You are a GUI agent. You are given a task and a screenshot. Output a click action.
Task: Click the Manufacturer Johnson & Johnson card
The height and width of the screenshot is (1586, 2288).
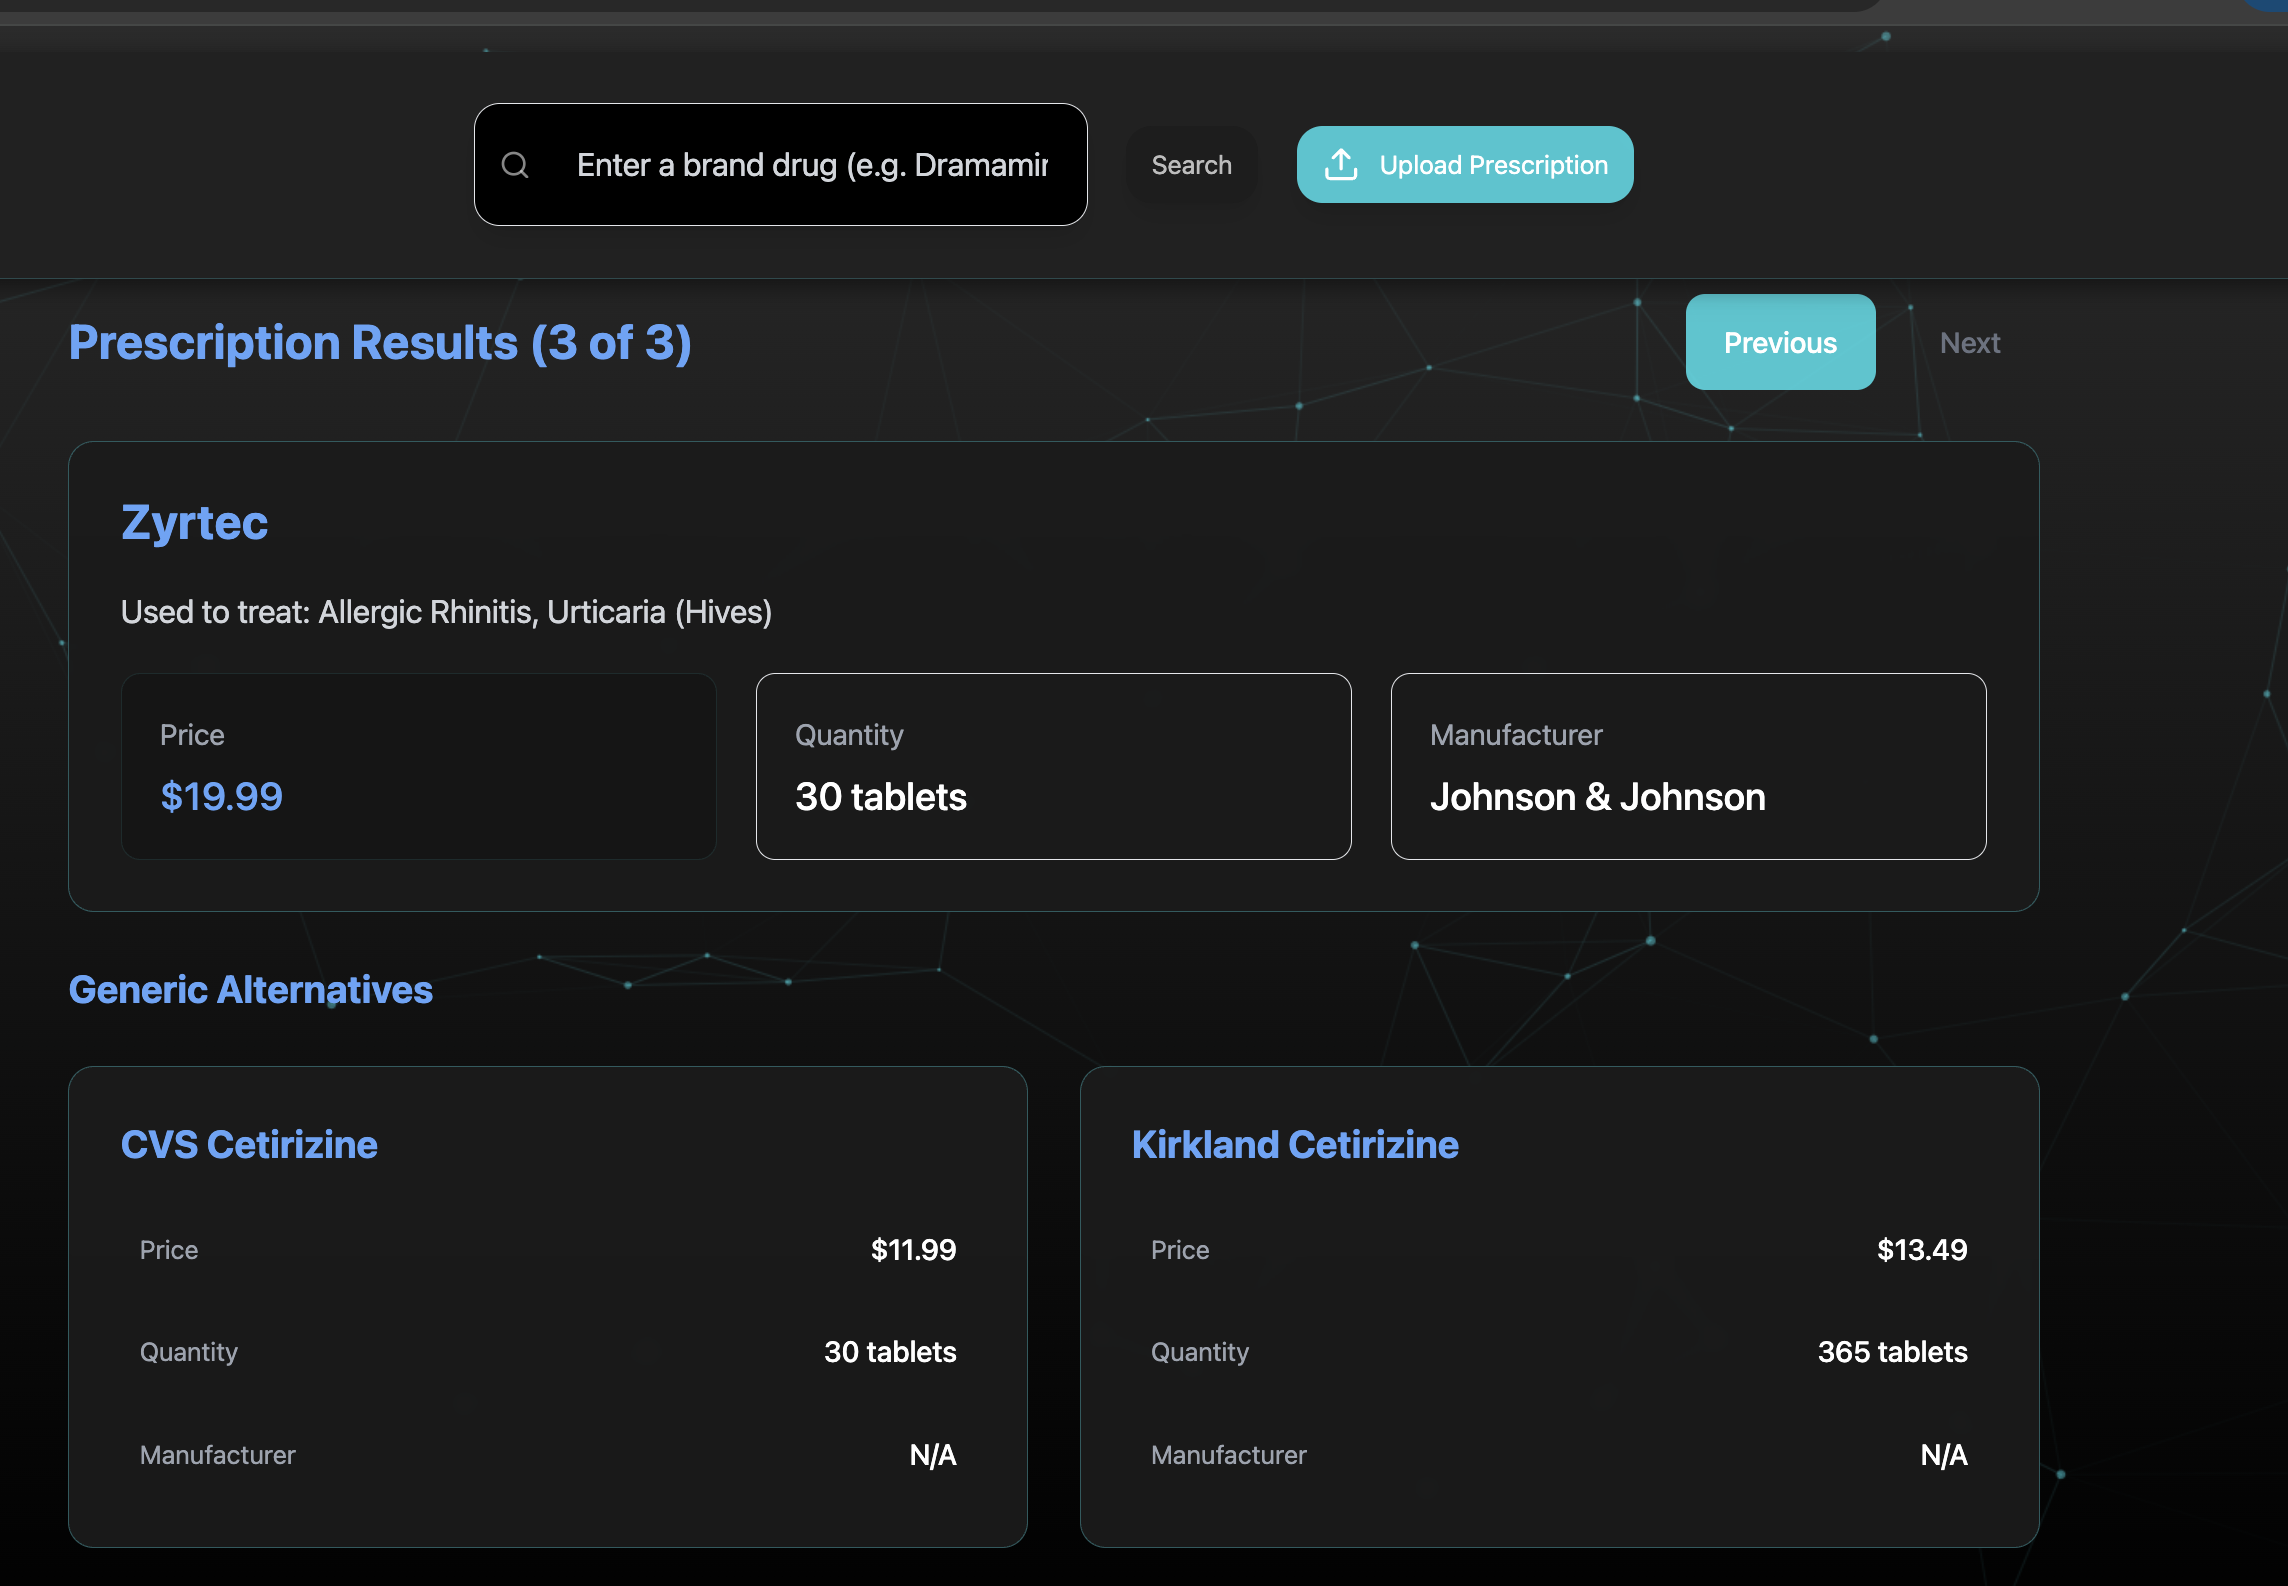[1688, 766]
